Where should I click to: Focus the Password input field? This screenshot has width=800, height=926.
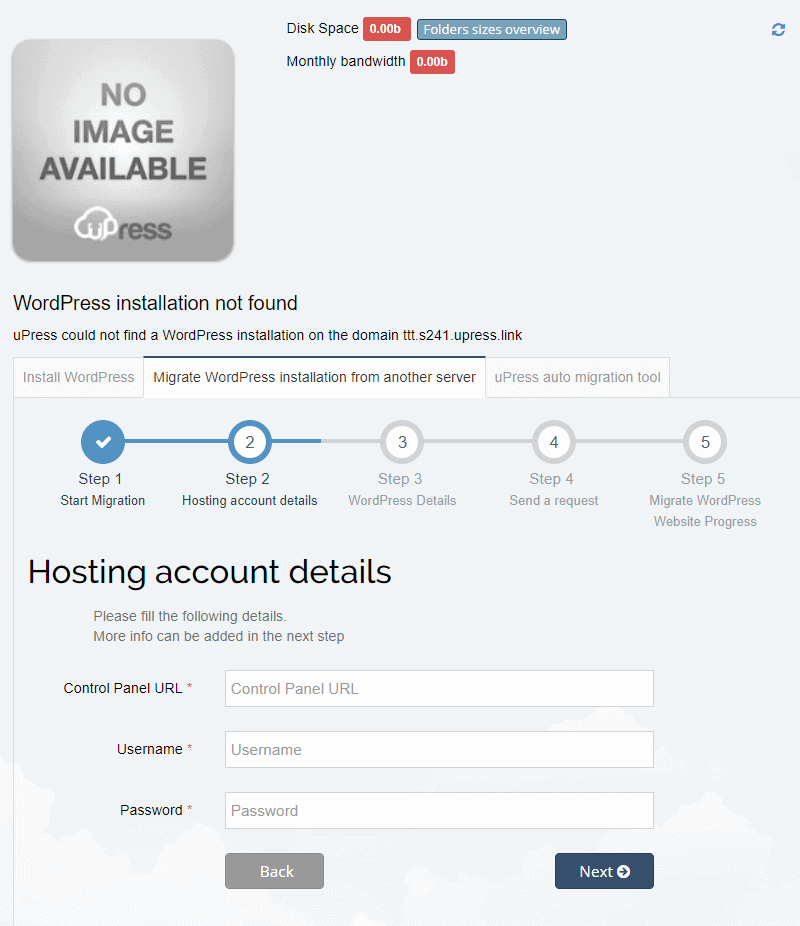[439, 810]
